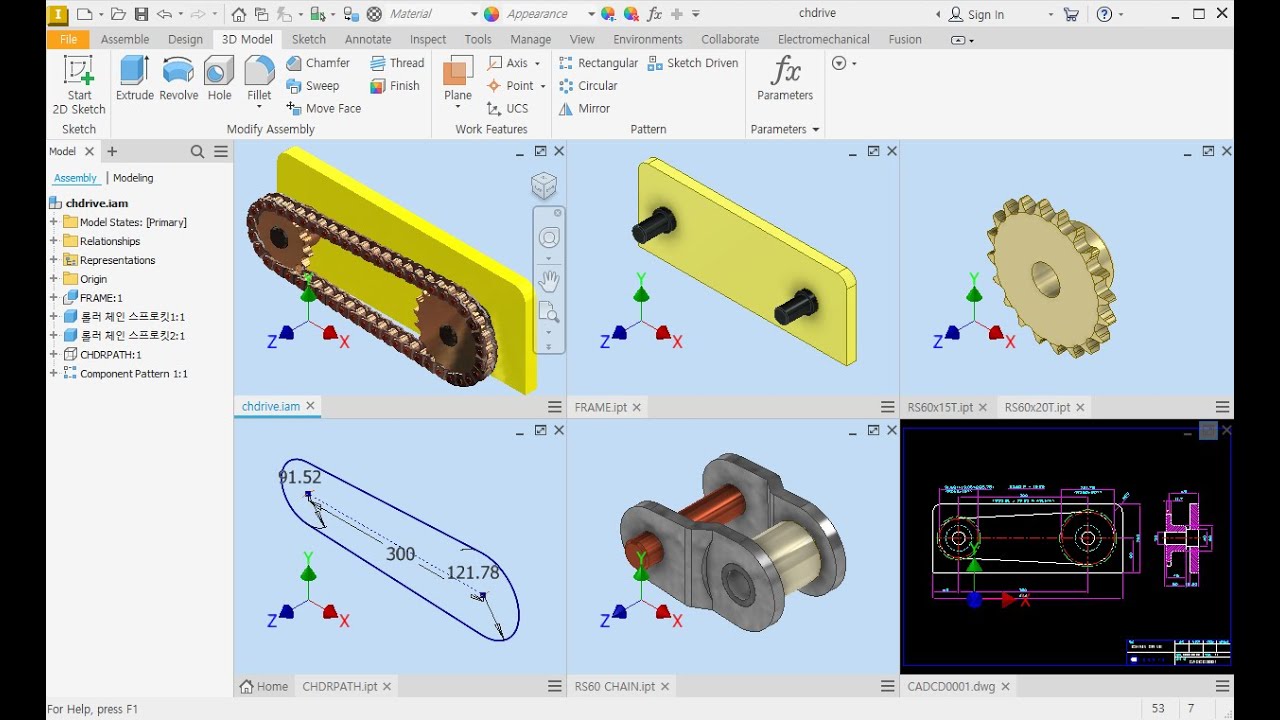Viewport: 1280px width, 720px height.
Task: Click the ViewCube in the chdrive view
Action: tap(543, 186)
